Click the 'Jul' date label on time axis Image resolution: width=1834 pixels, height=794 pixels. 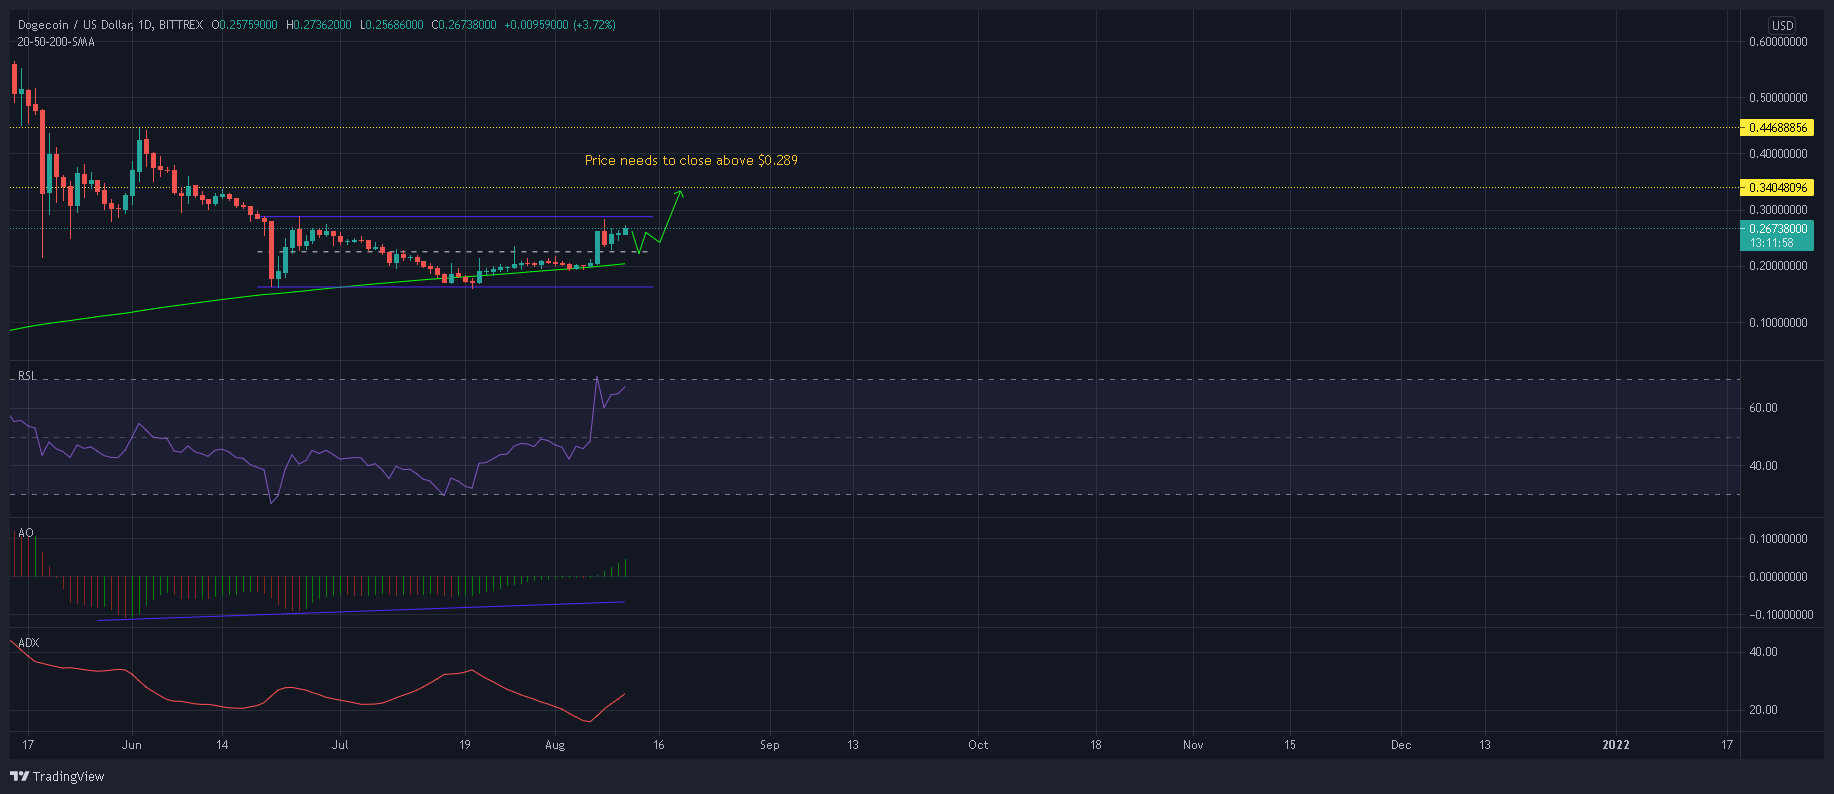coord(340,745)
